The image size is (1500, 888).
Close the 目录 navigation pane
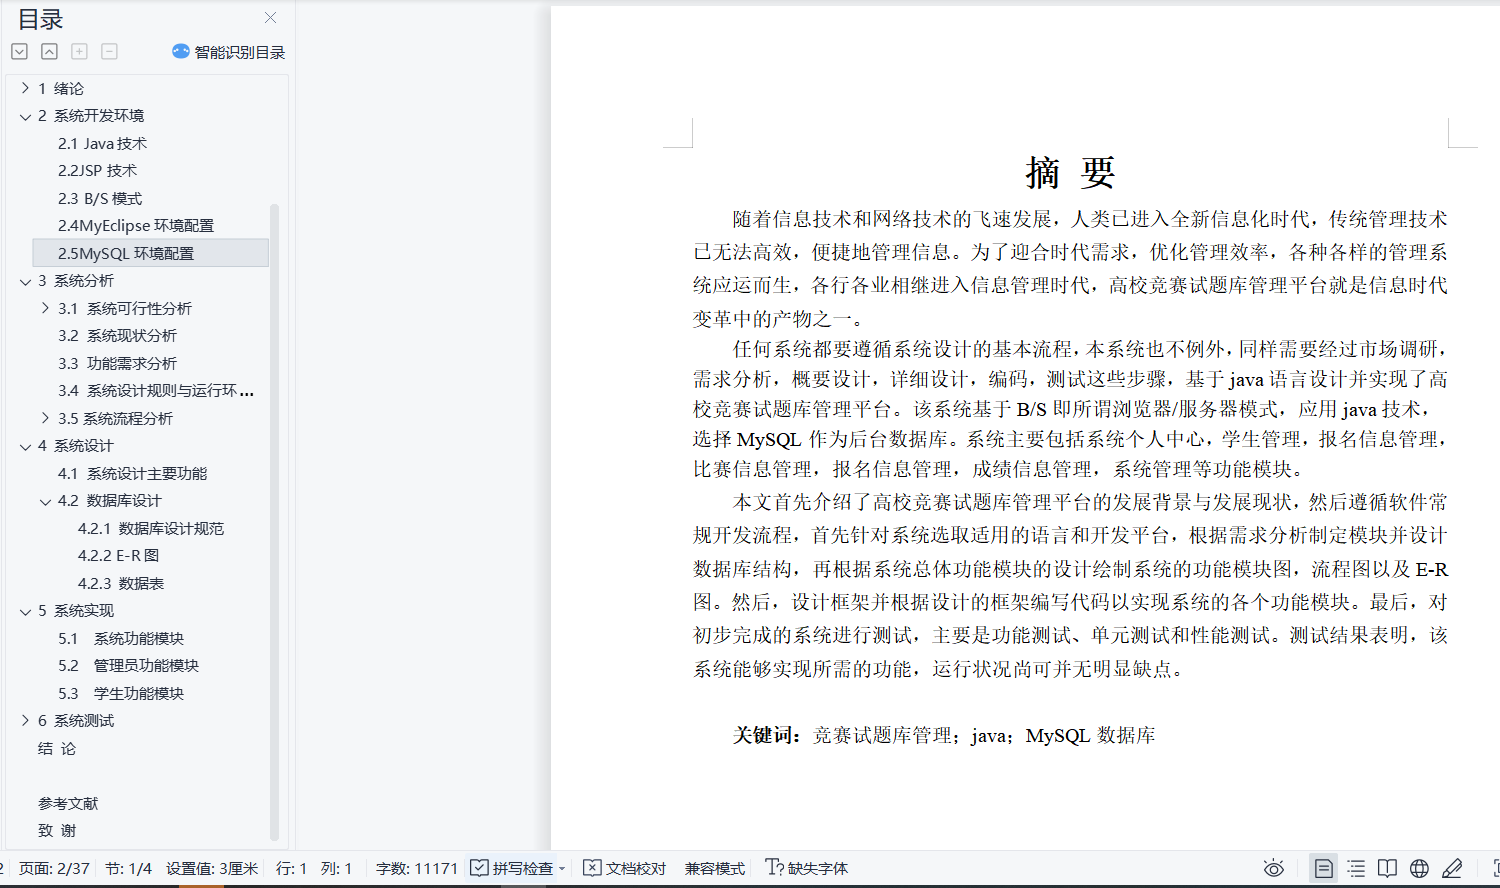coord(270,18)
